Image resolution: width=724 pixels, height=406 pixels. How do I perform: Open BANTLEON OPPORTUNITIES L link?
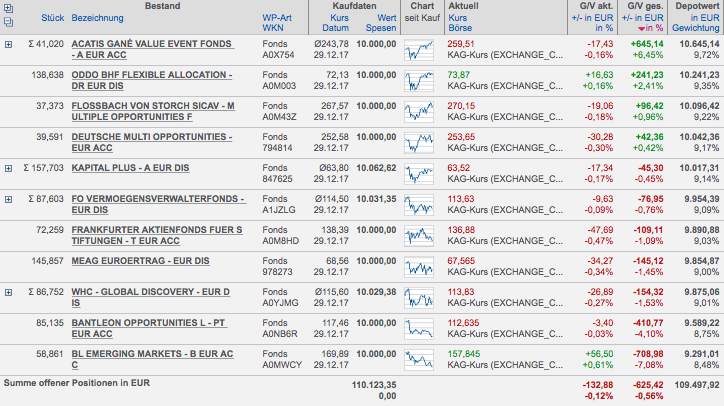coord(149,328)
